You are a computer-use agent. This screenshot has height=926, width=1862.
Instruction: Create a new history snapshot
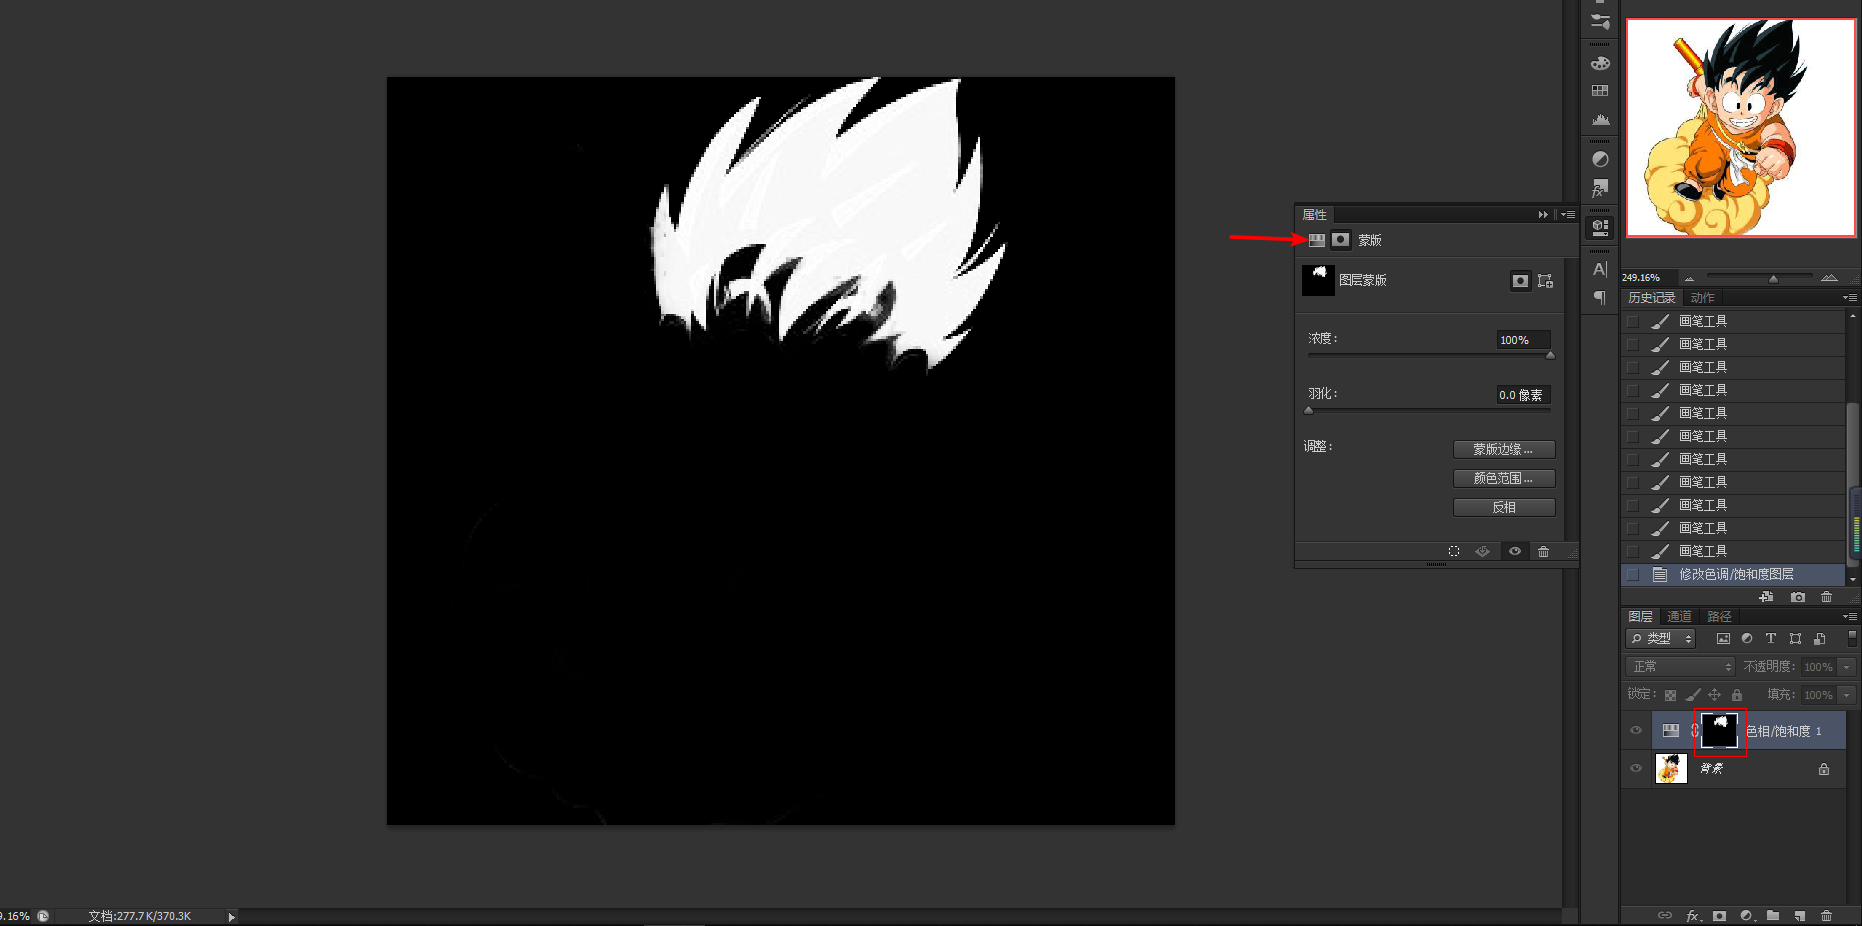(1798, 597)
